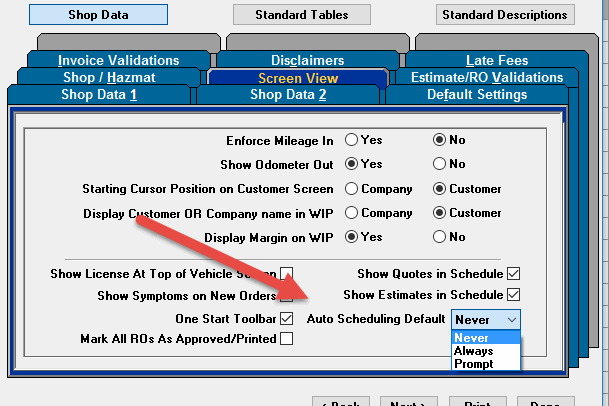Collapse the Auto Scheduling Default dropdown arrow
This screenshot has height=406, width=609.
pos(512,320)
